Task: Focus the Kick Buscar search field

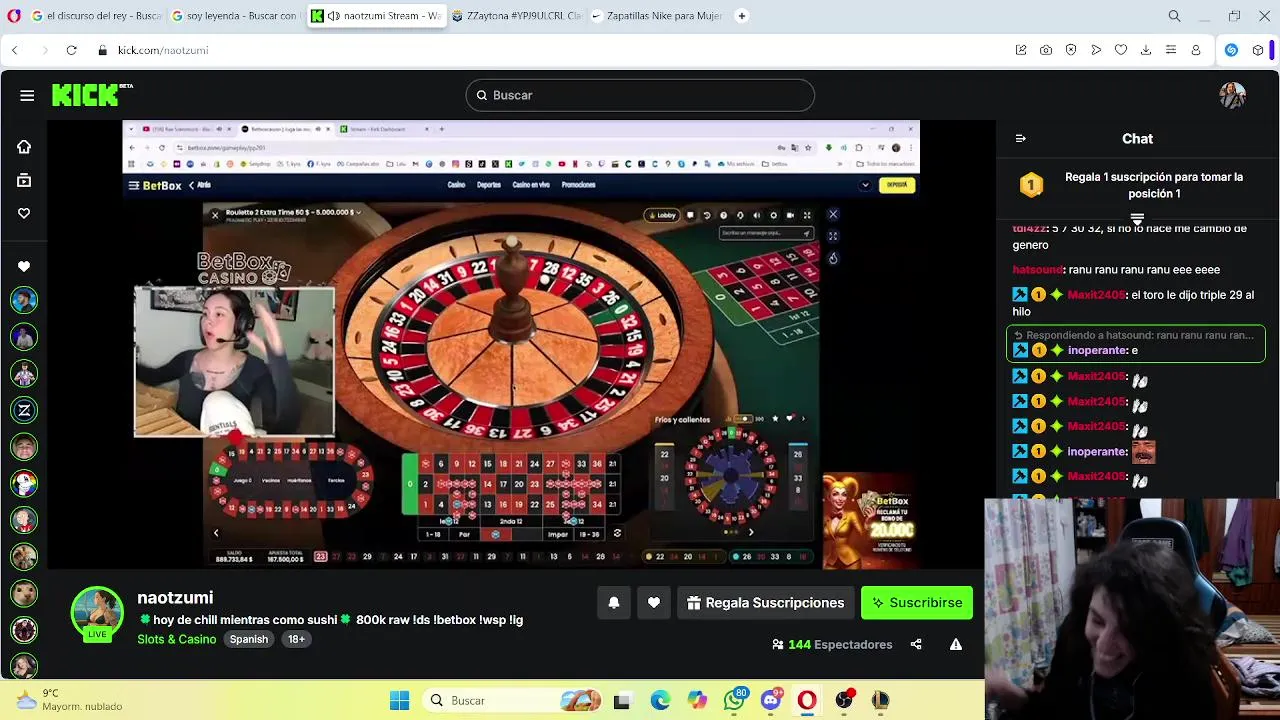Action: point(640,95)
